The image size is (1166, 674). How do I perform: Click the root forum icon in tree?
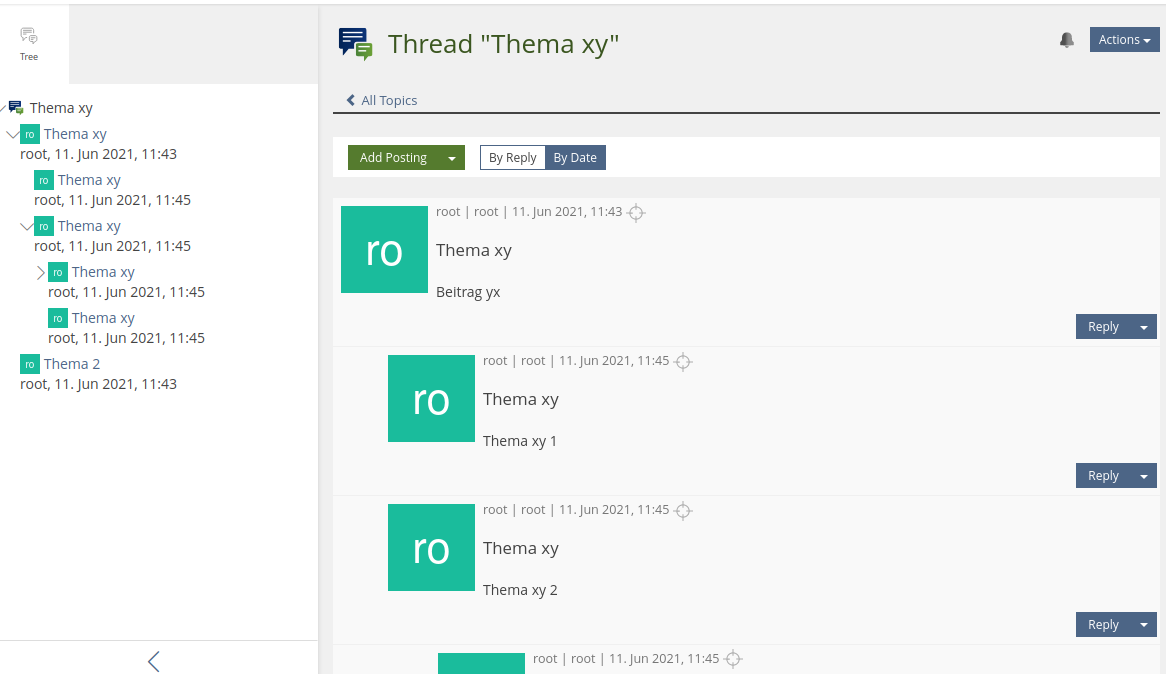[x=16, y=108]
